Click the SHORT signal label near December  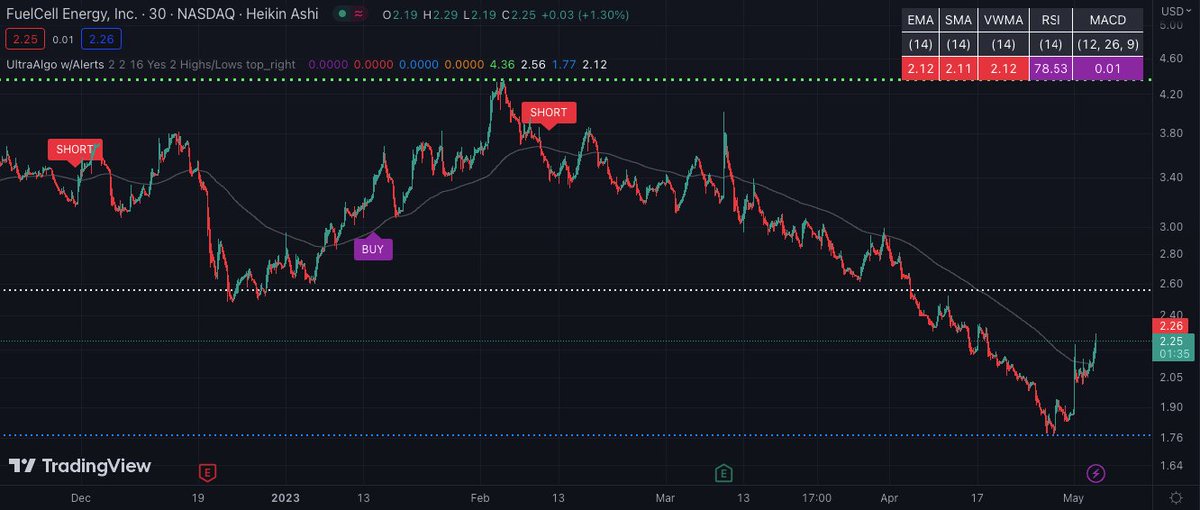[x=75, y=150]
